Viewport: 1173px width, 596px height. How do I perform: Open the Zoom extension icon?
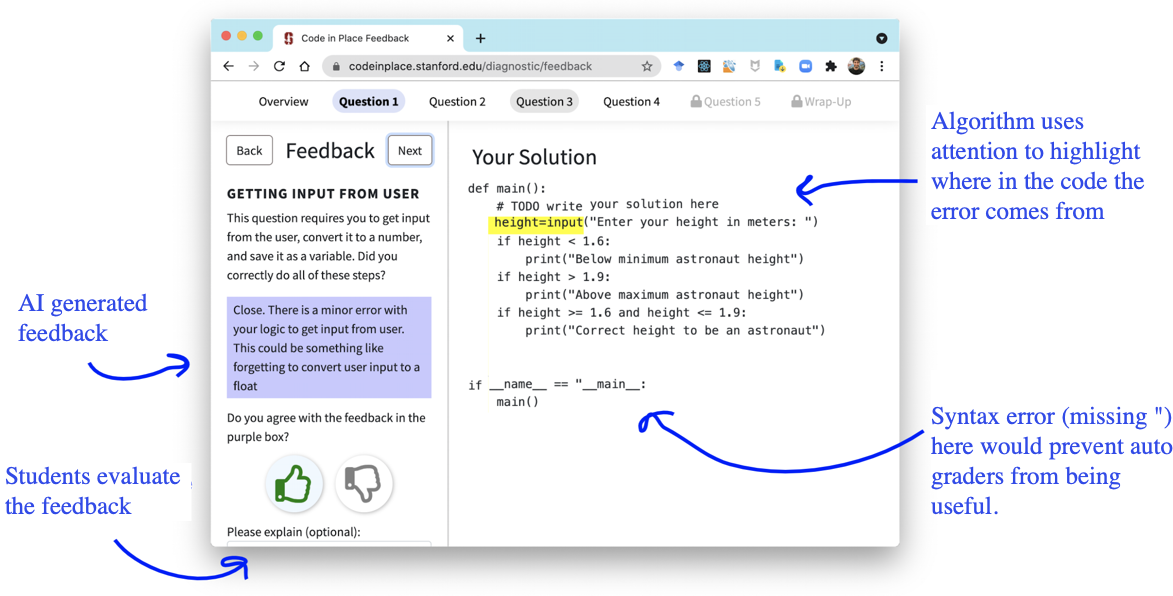(x=805, y=66)
